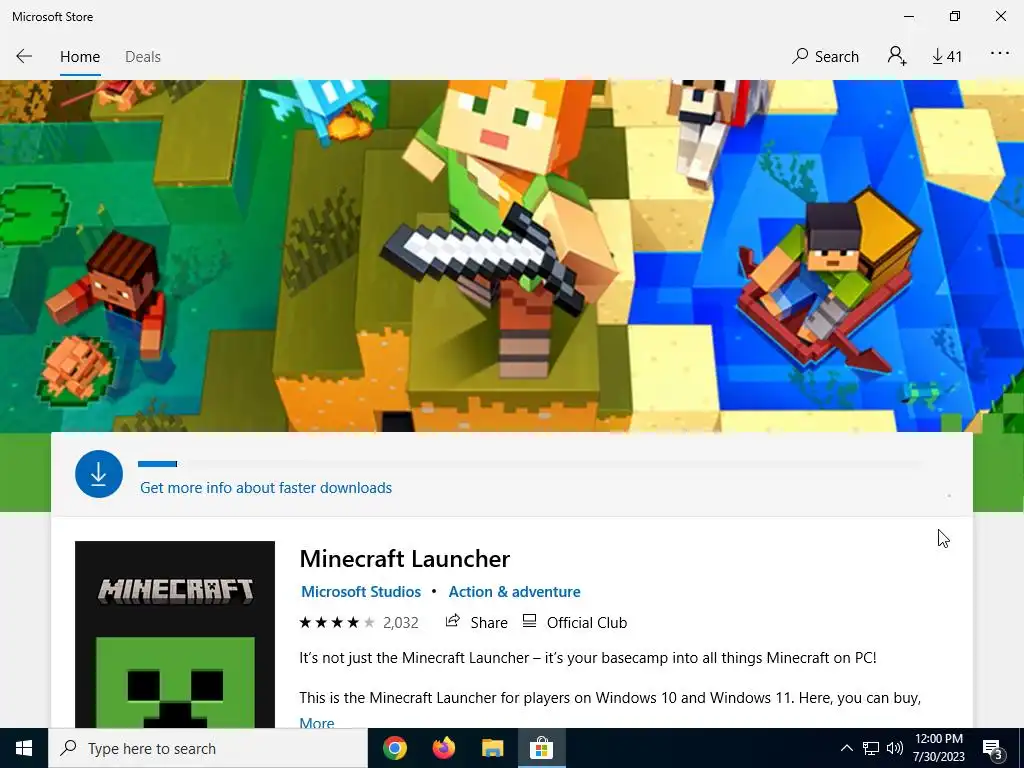Minimize the Microsoft Store window
The height and width of the screenshot is (768, 1024).
pos(908,16)
